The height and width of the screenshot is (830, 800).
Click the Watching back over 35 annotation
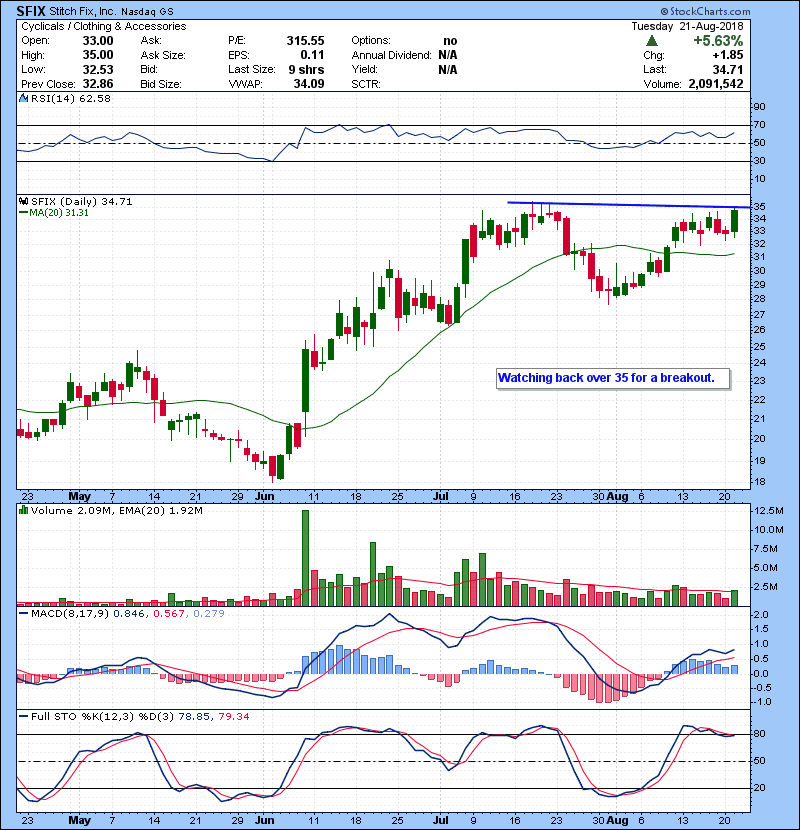click(x=613, y=378)
